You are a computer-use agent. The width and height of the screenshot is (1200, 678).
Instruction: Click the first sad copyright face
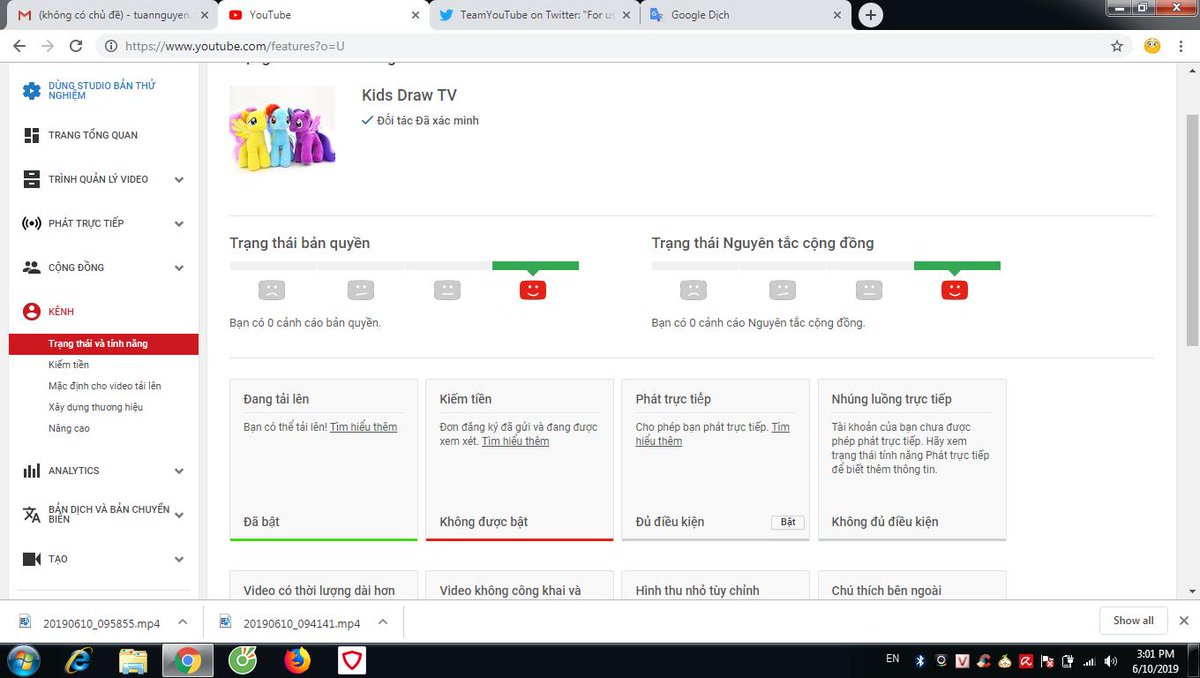(272, 290)
